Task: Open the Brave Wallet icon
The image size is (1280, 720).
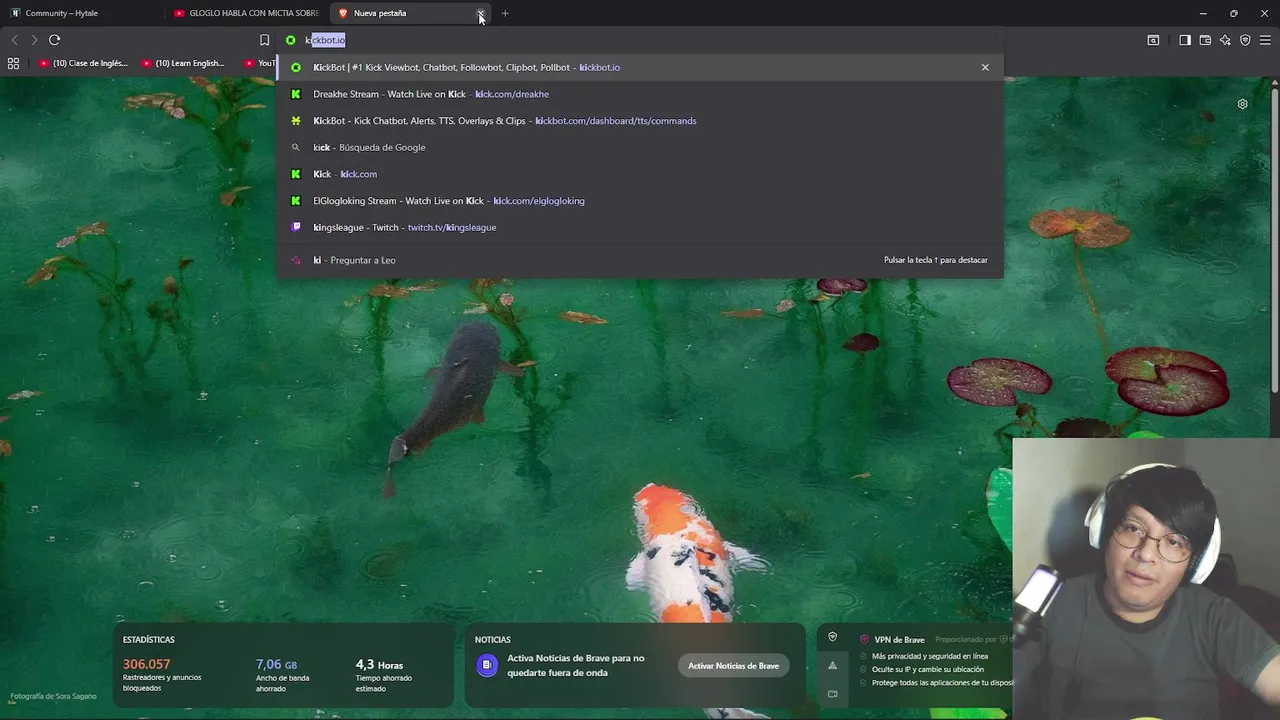Action: [1205, 40]
